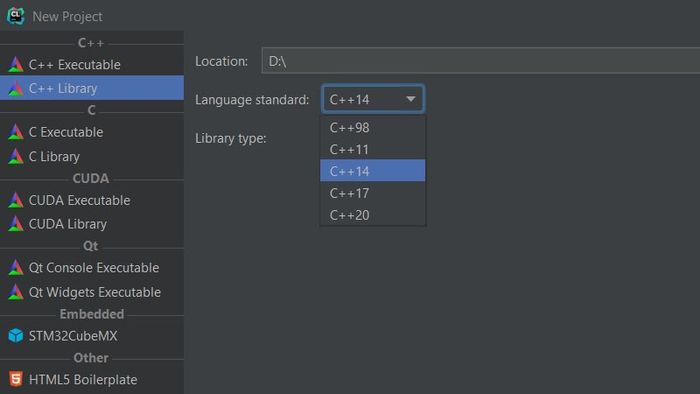Screen dimensions: 700x394
Task: Select the Qt Widgets Executable icon
Action: tap(16, 292)
